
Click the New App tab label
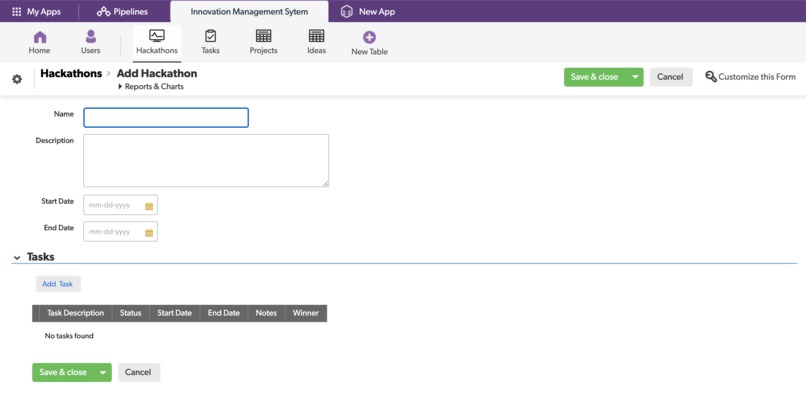(377, 11)
